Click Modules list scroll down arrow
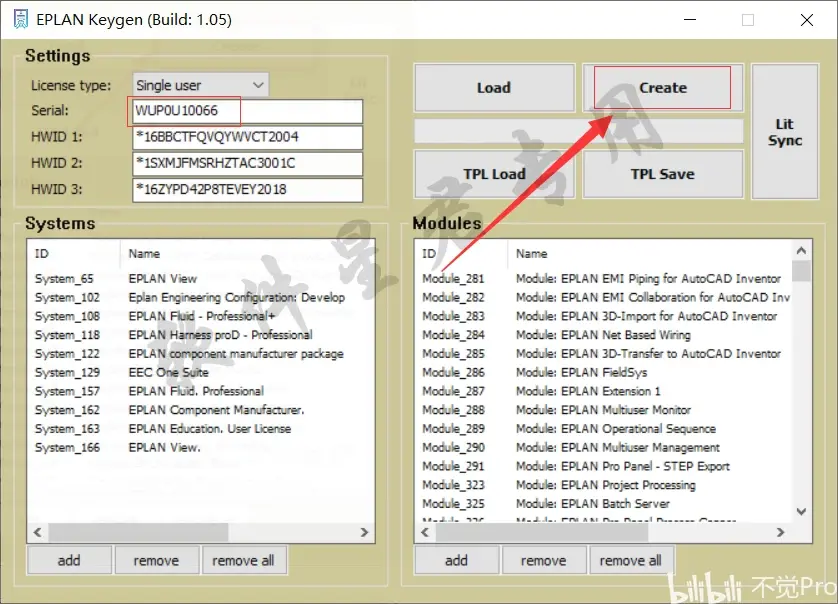 [801, 512]
